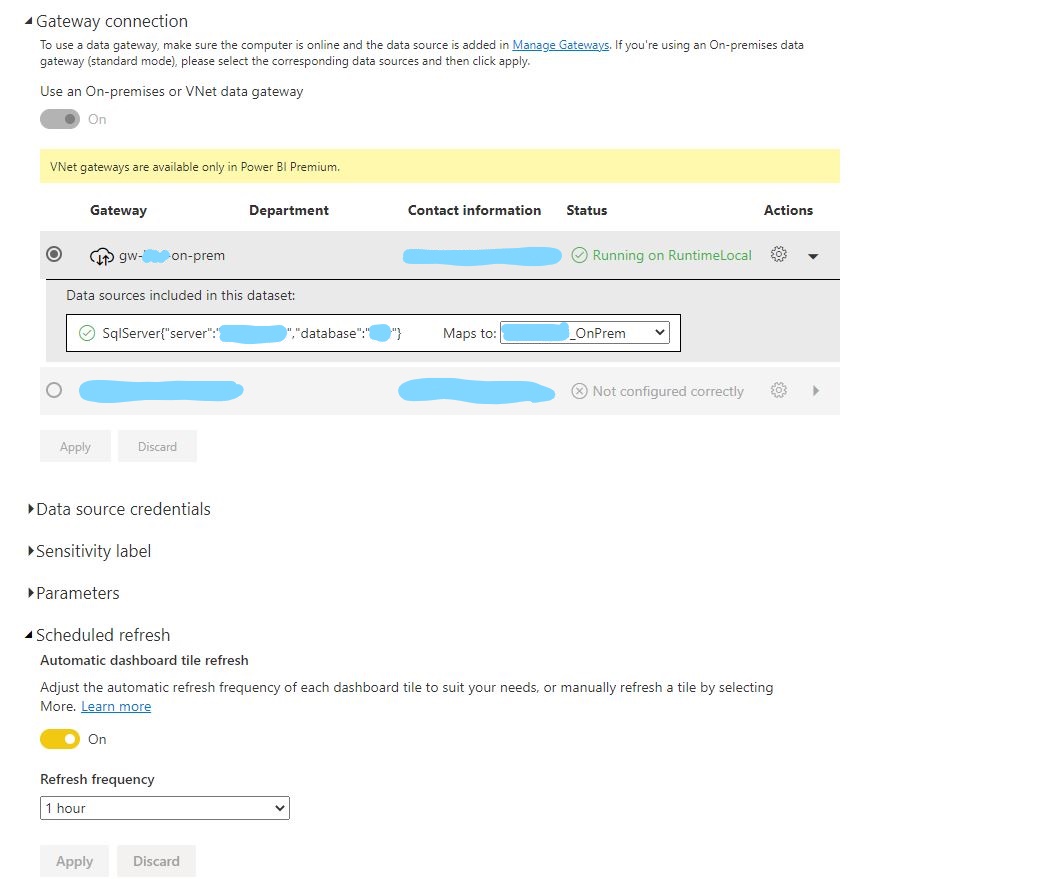Select the gw on-prem gateway radio button

pyautogui.click(x=54, y=255)
